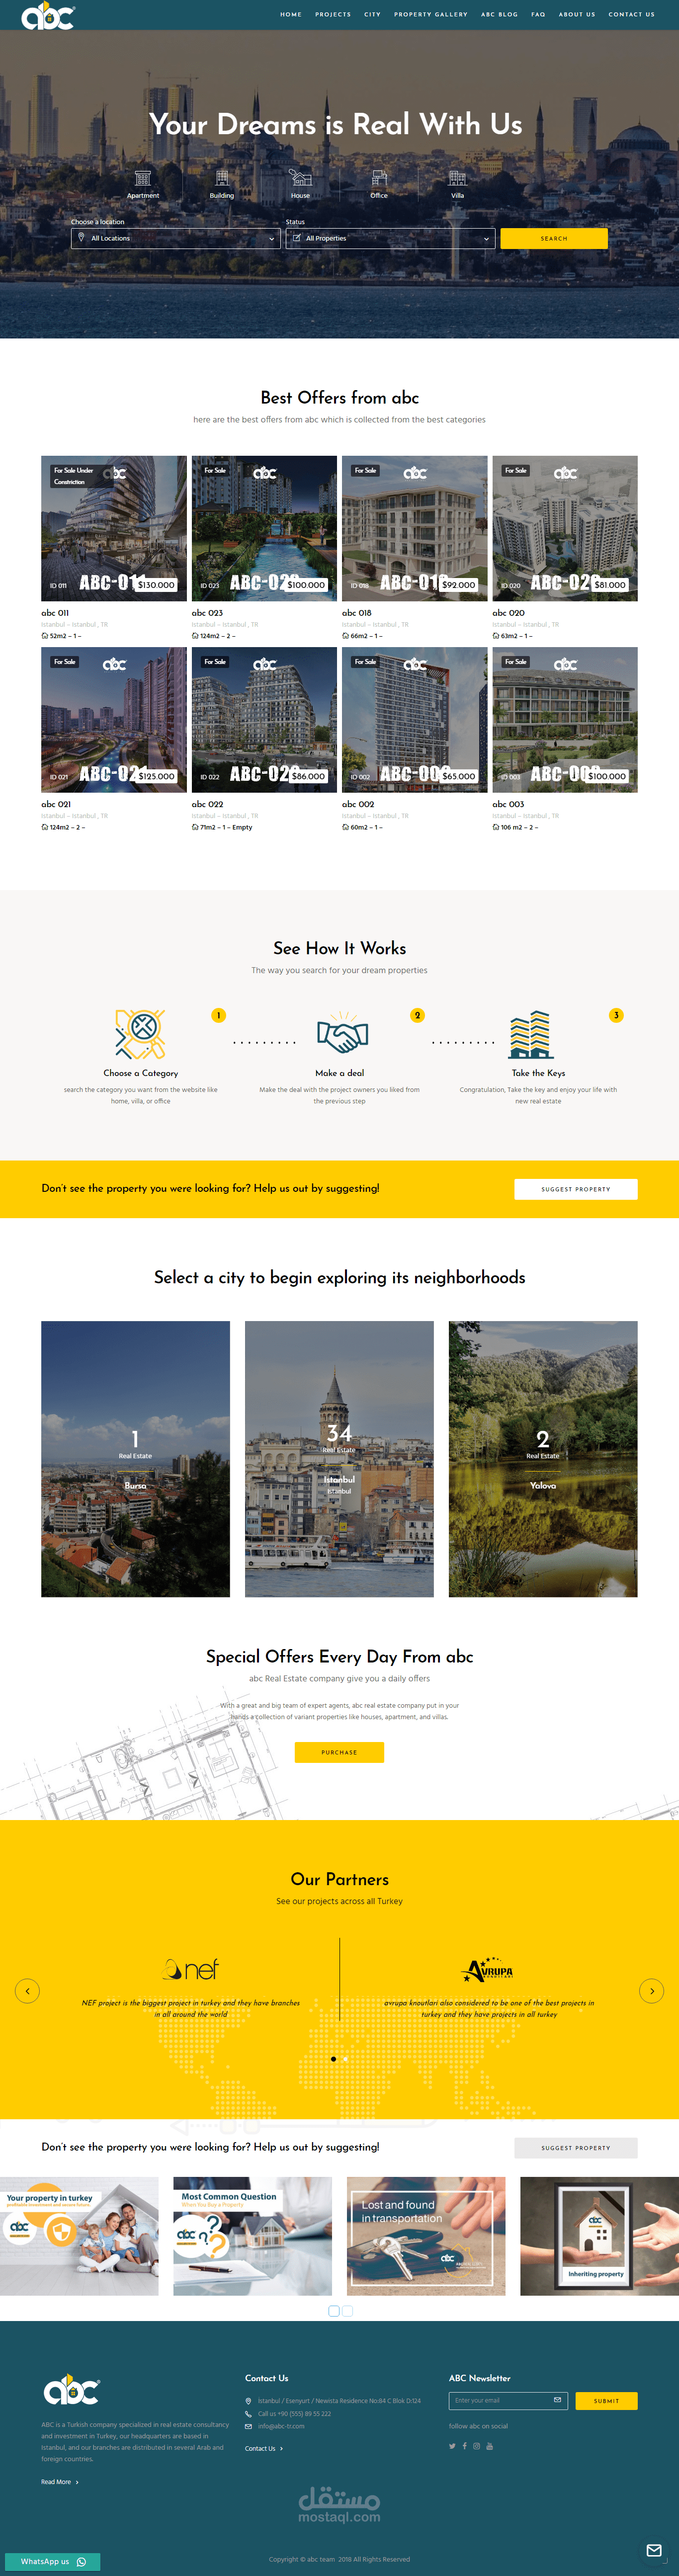Image resolution: width=679 pixels, height=2576 pixels.
Task: Open the PROJECTS menu item
Action: 333,15
